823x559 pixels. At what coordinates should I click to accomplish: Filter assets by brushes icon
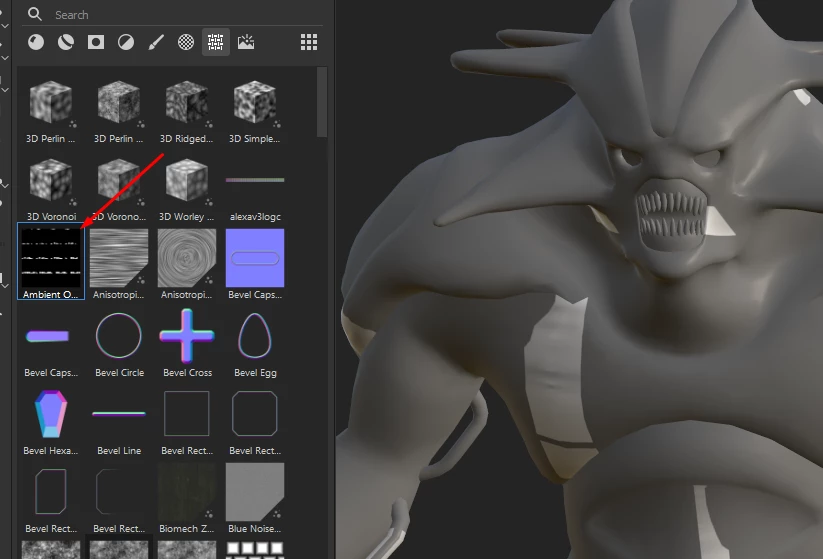coord(156,42)
